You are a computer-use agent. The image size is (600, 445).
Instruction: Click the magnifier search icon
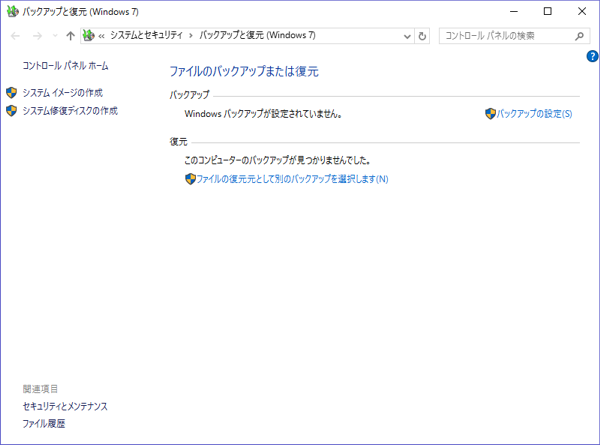579,36
